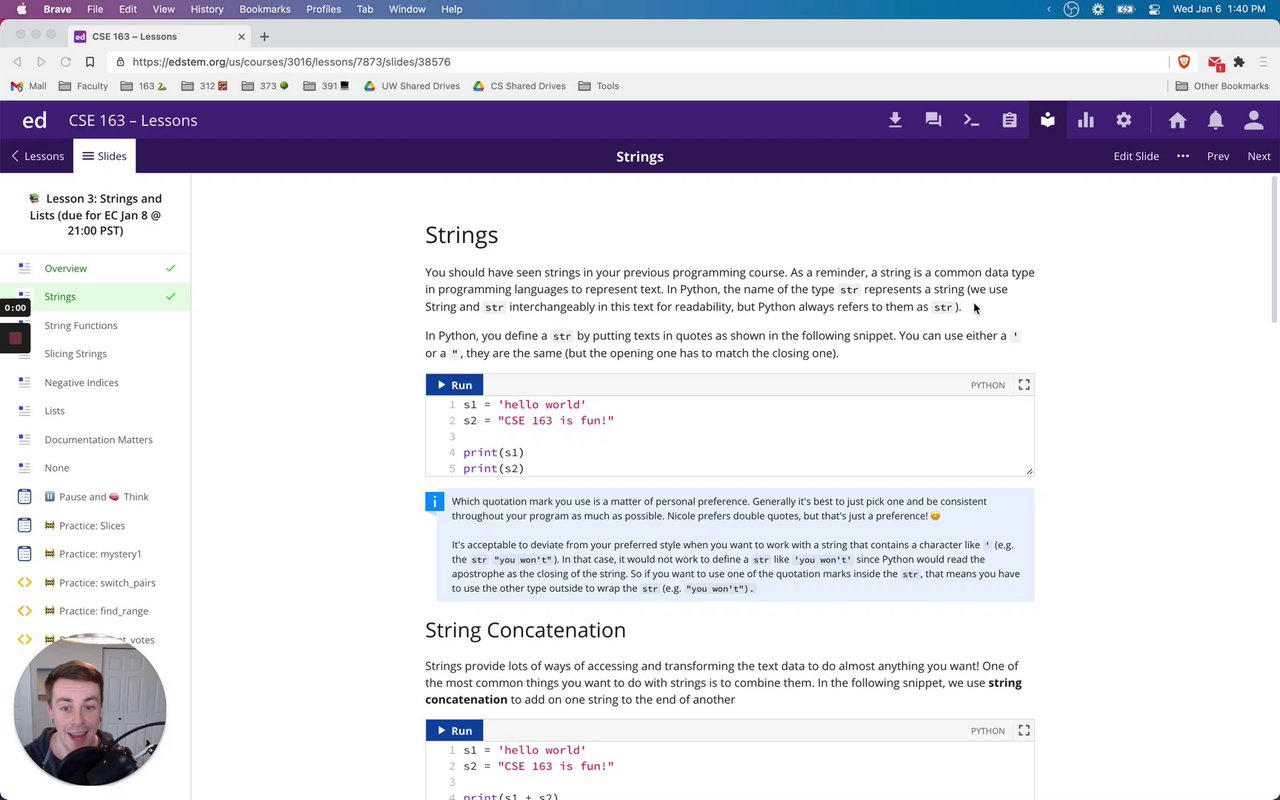1280x800 pixels.
Task: Open the terminal workspaces icon
Action: click(x=971, y=120)
